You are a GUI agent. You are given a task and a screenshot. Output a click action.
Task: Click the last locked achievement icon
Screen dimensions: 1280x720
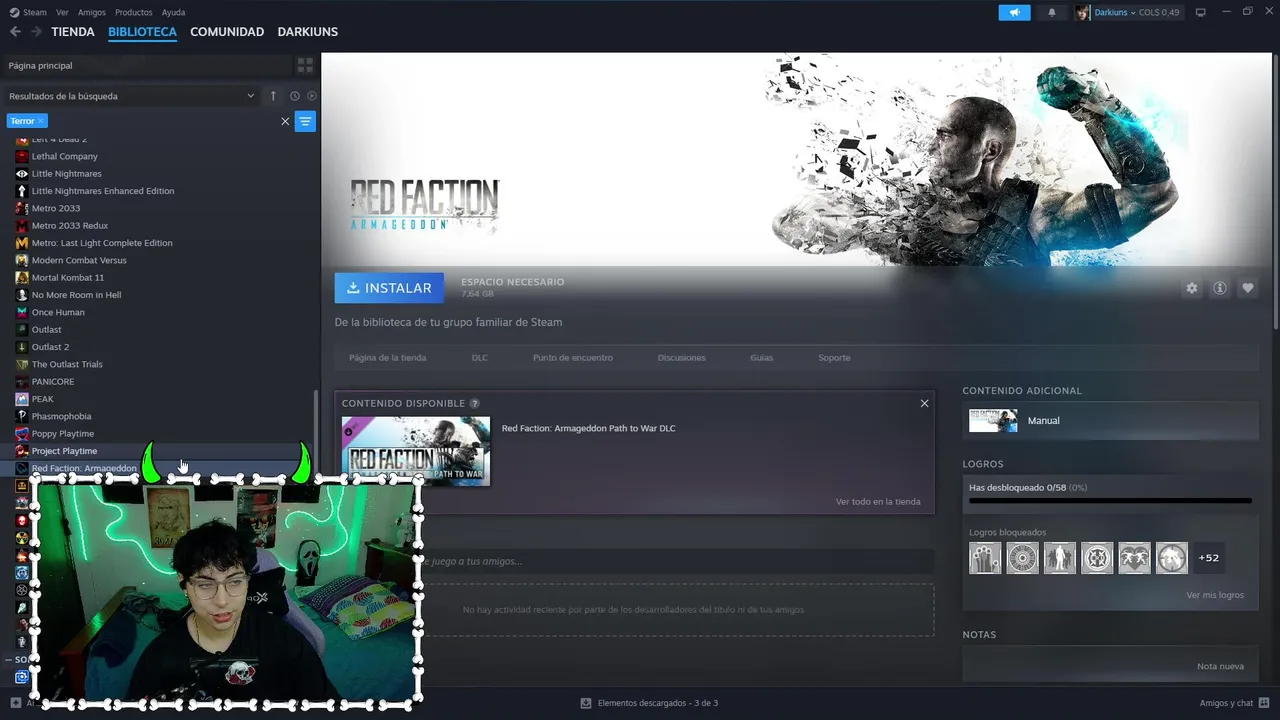pyautogui.click(x=1172, y=558)
